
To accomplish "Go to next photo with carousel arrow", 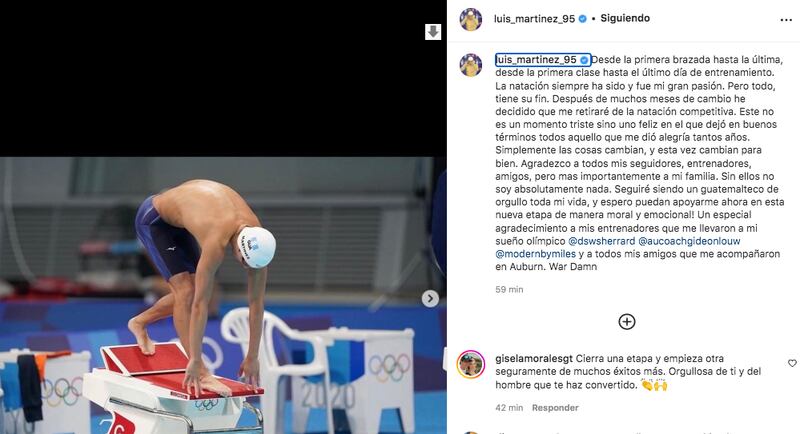I will [430, 298].
